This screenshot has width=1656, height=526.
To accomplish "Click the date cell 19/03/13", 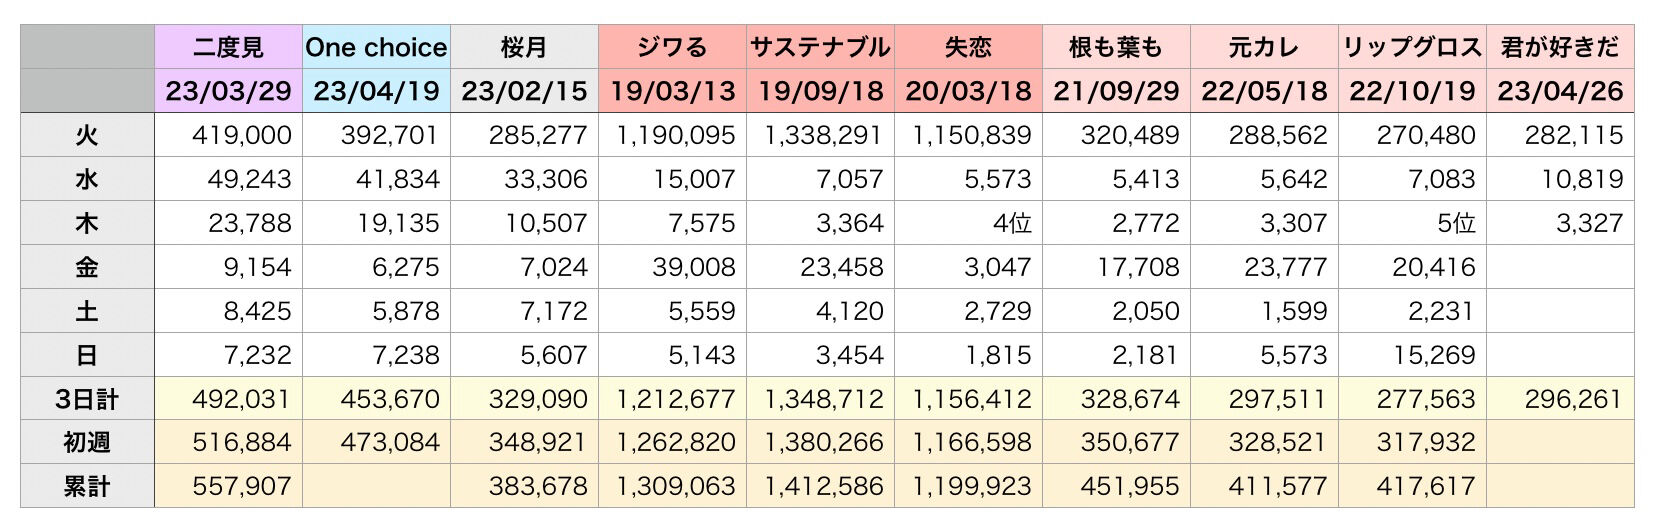I will coord(672,91).
